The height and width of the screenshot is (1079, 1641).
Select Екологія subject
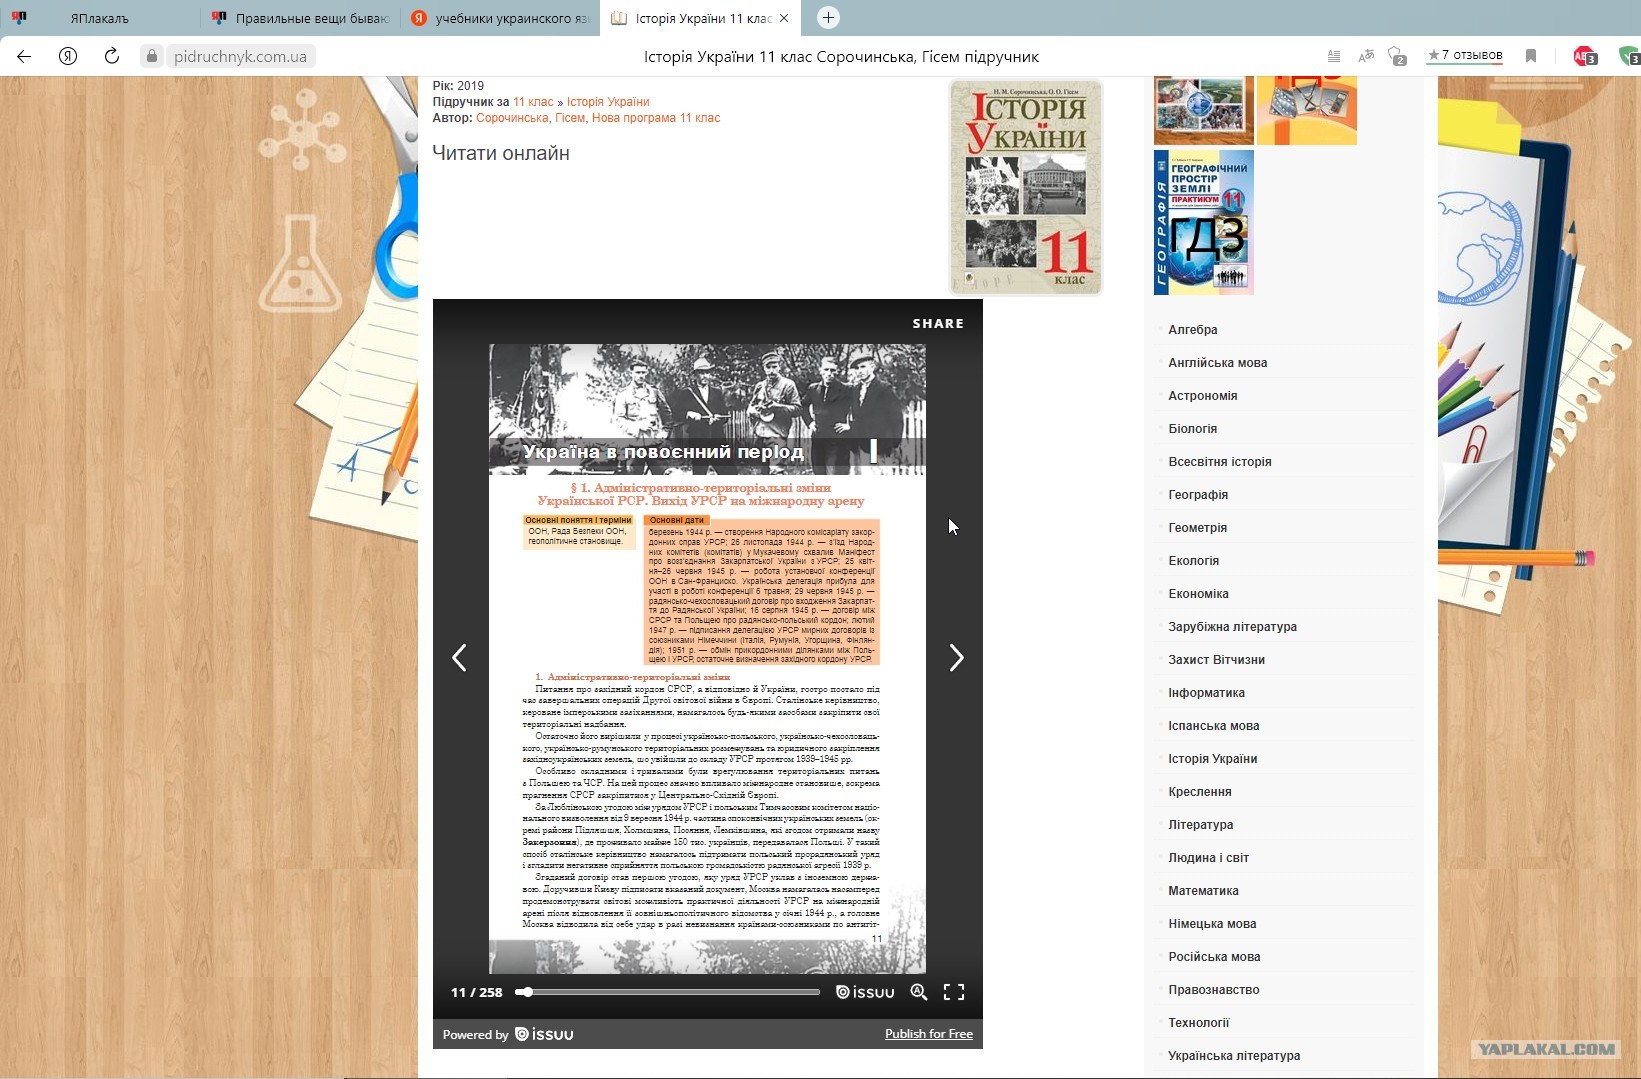1193,561
